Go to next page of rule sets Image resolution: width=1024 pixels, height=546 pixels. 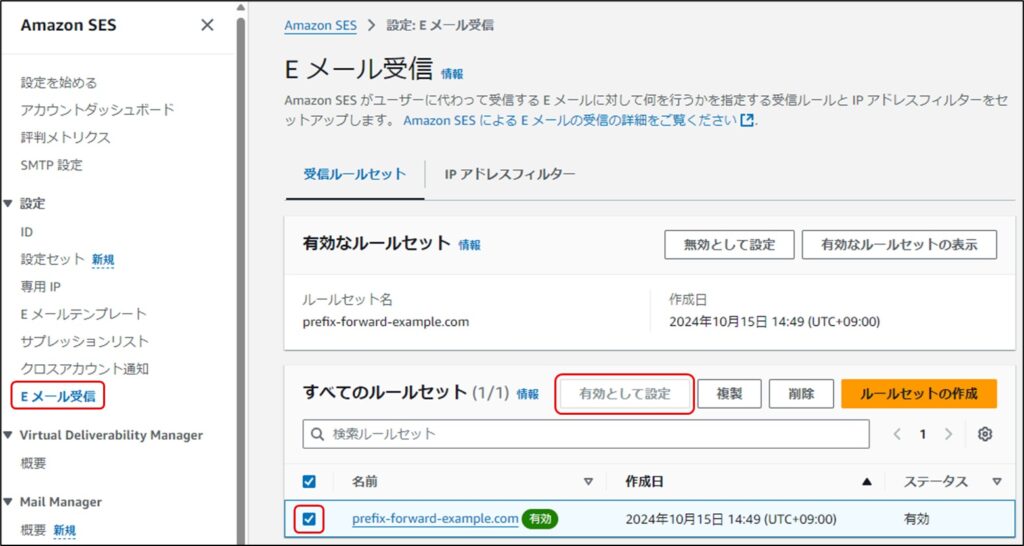coord(948,434)
